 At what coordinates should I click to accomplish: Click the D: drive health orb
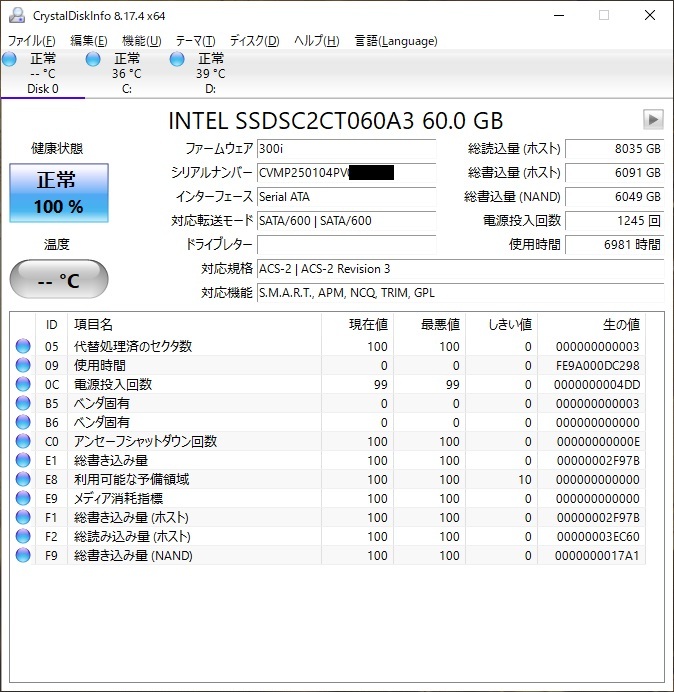(x=177, y=59)
